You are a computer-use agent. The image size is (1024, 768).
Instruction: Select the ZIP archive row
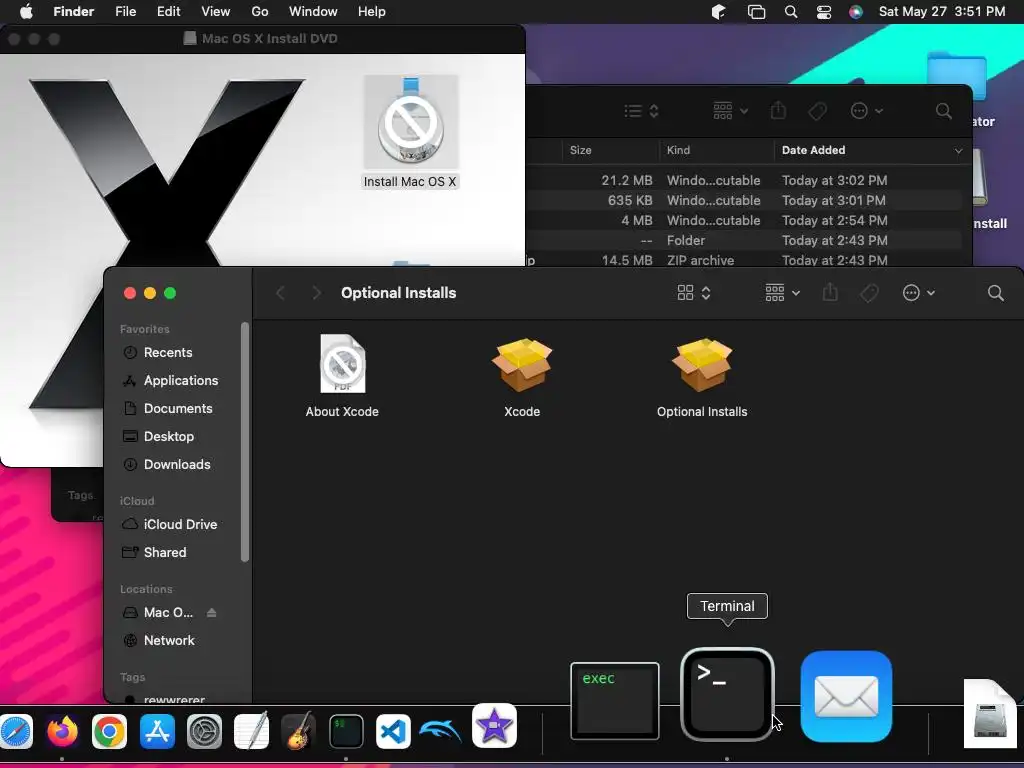[x=744, y=261]
